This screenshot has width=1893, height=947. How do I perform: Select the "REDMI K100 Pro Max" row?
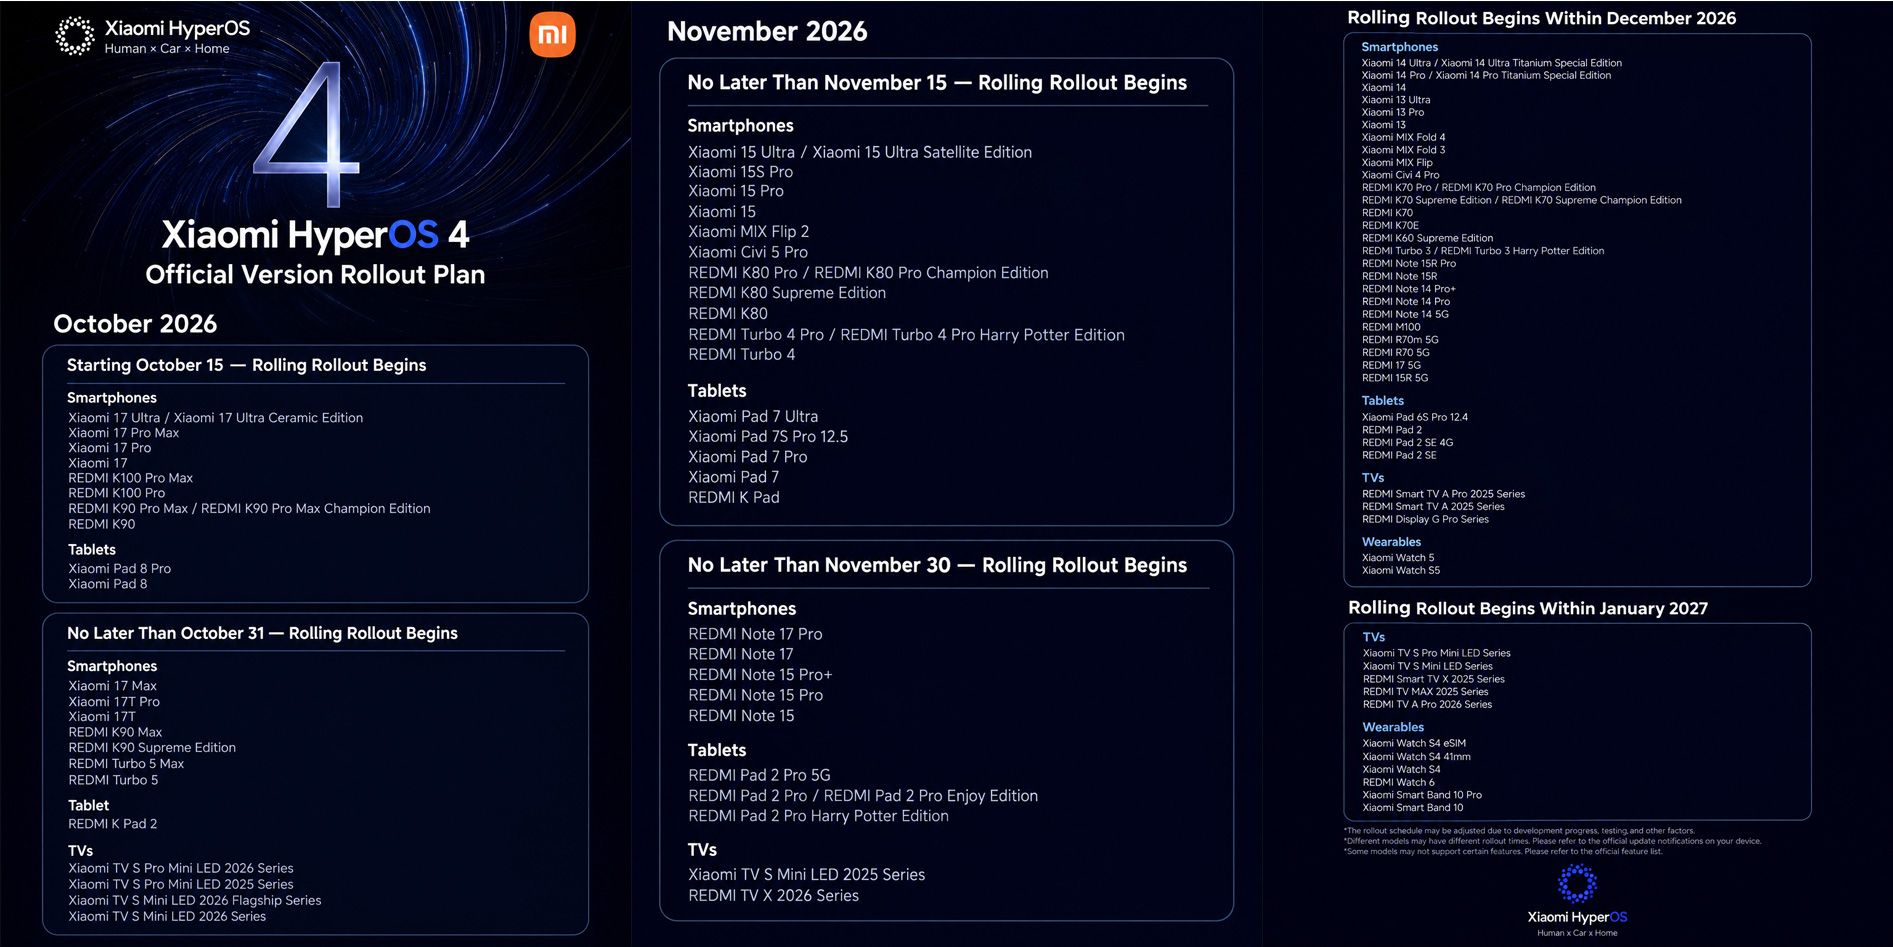coord(131,478)
